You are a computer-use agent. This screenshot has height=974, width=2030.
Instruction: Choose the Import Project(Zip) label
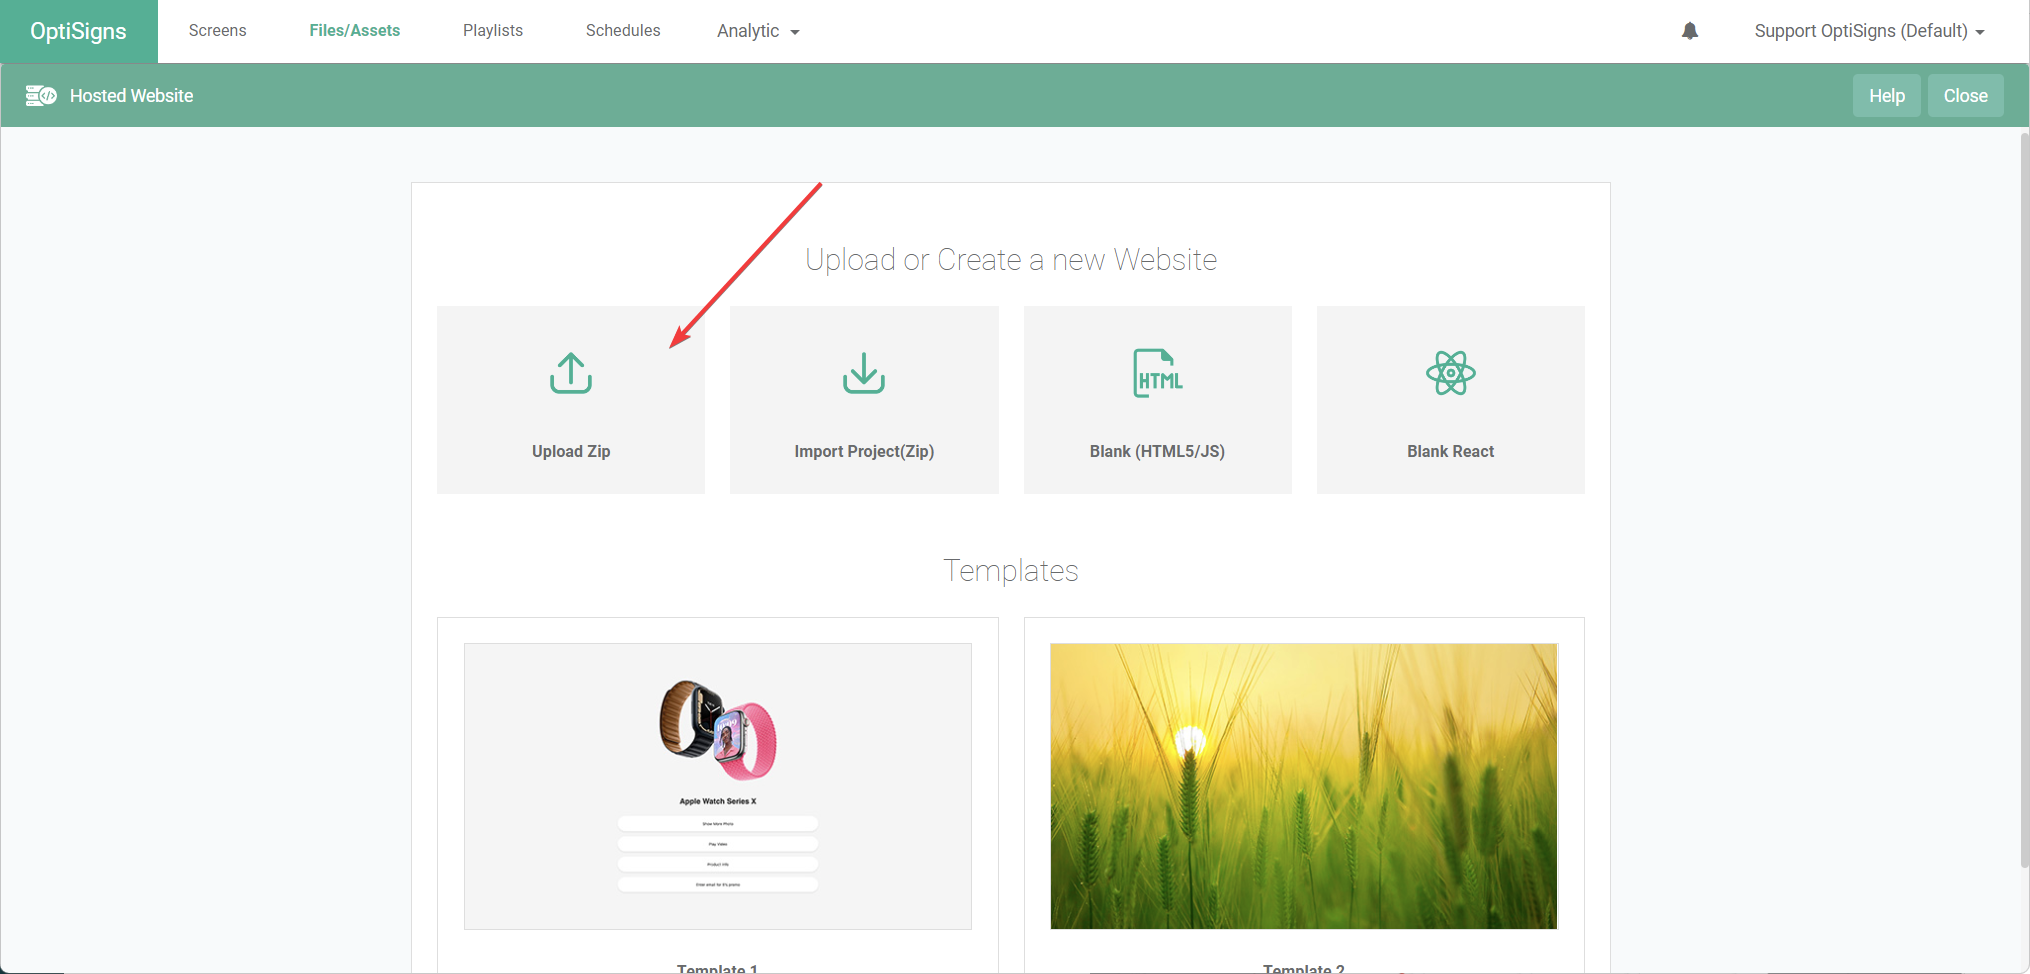(x=864, y=451)
